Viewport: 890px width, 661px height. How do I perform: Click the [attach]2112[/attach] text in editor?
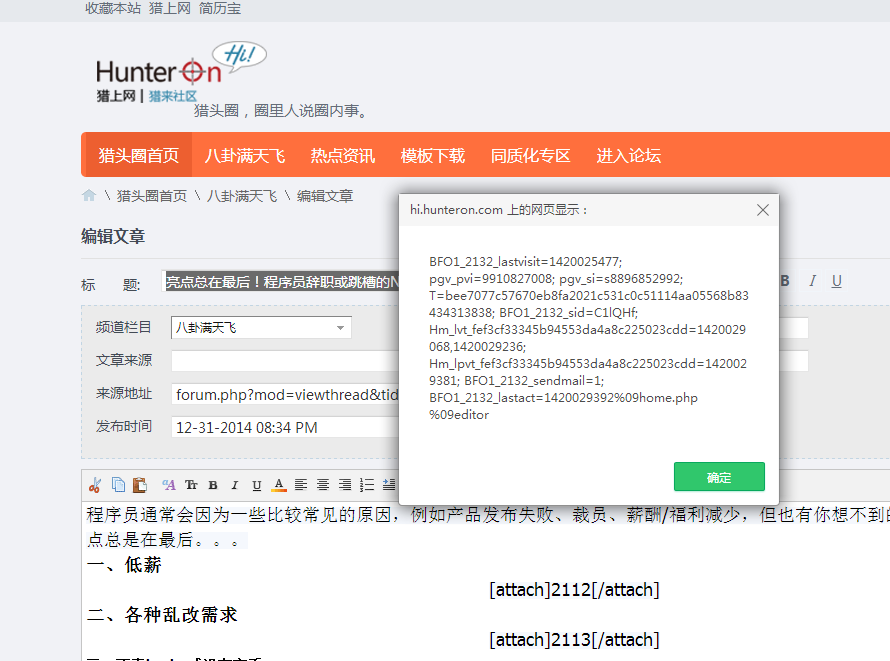574,590
